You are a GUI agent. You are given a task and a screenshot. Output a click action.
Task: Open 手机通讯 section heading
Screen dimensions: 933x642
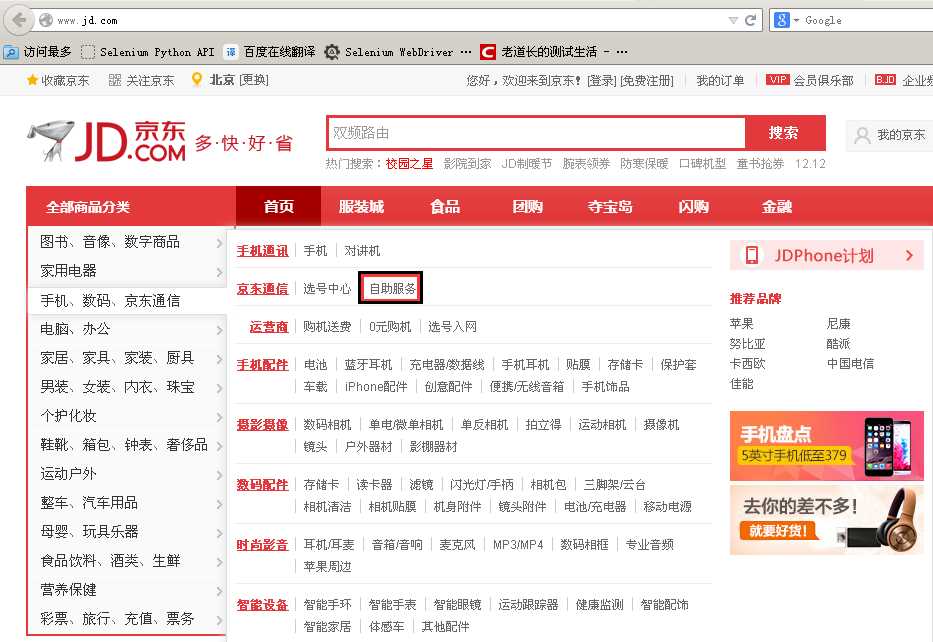click(262, 250)
